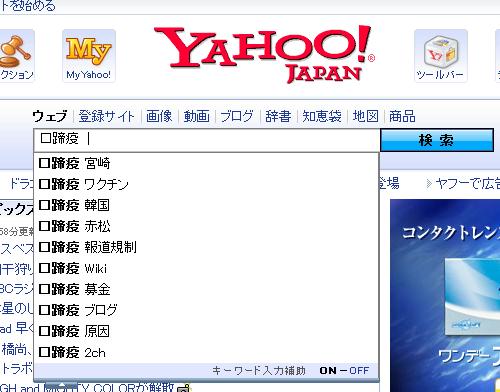The height and width of the screenshot is (392, 500).
Task: Open the contact lens advertisement banner
Action: tap(445, 295)
